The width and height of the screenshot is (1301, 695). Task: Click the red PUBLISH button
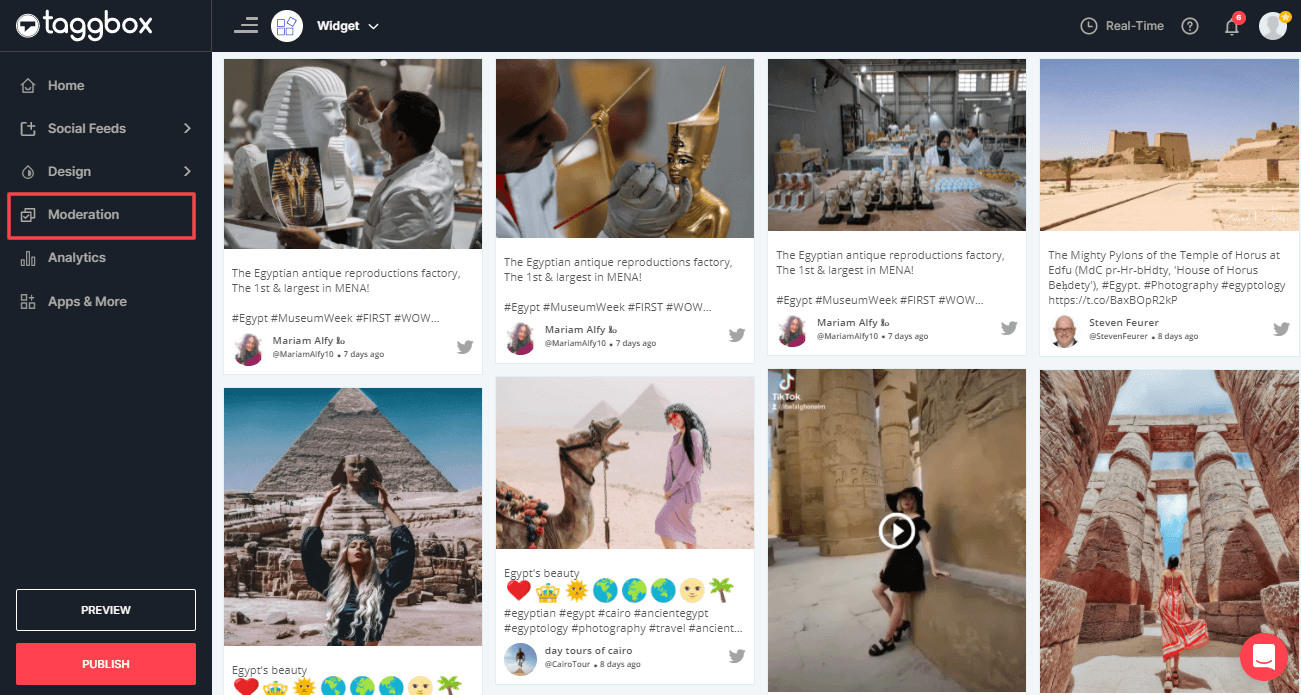tap(106, 664)
